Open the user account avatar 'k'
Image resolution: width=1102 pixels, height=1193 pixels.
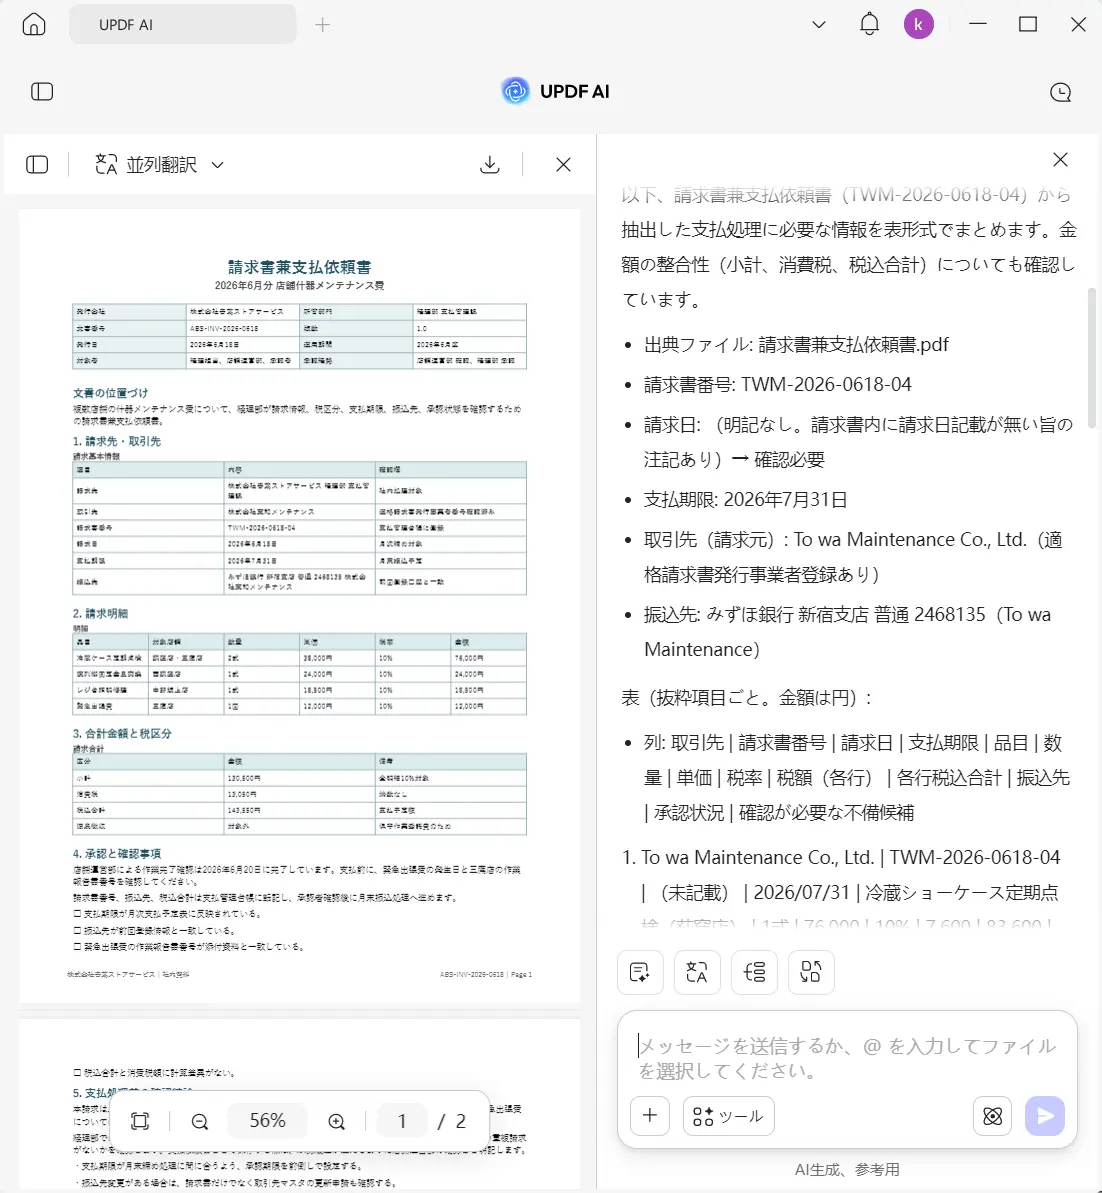(x=919, y=24)
